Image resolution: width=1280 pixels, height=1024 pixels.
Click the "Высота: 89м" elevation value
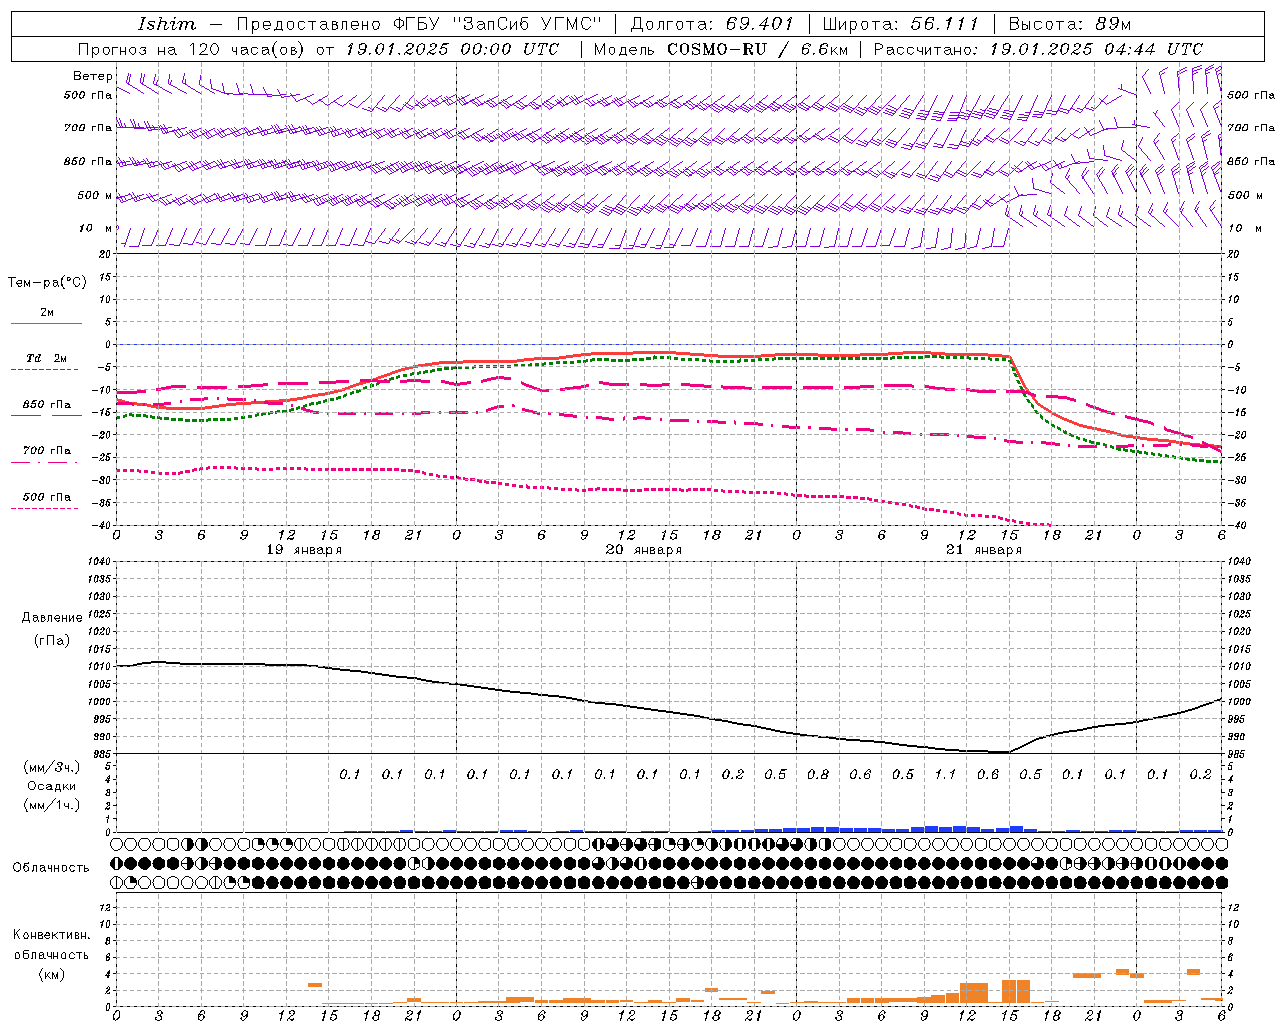(1069, 24)
